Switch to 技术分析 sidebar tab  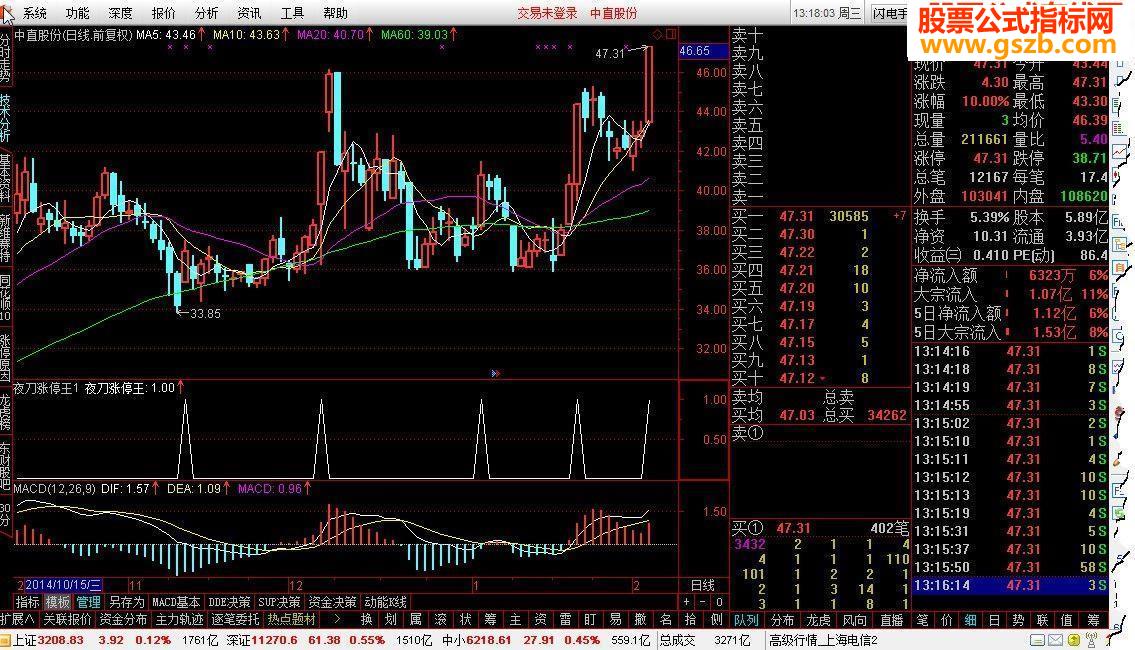coord(6,118)
